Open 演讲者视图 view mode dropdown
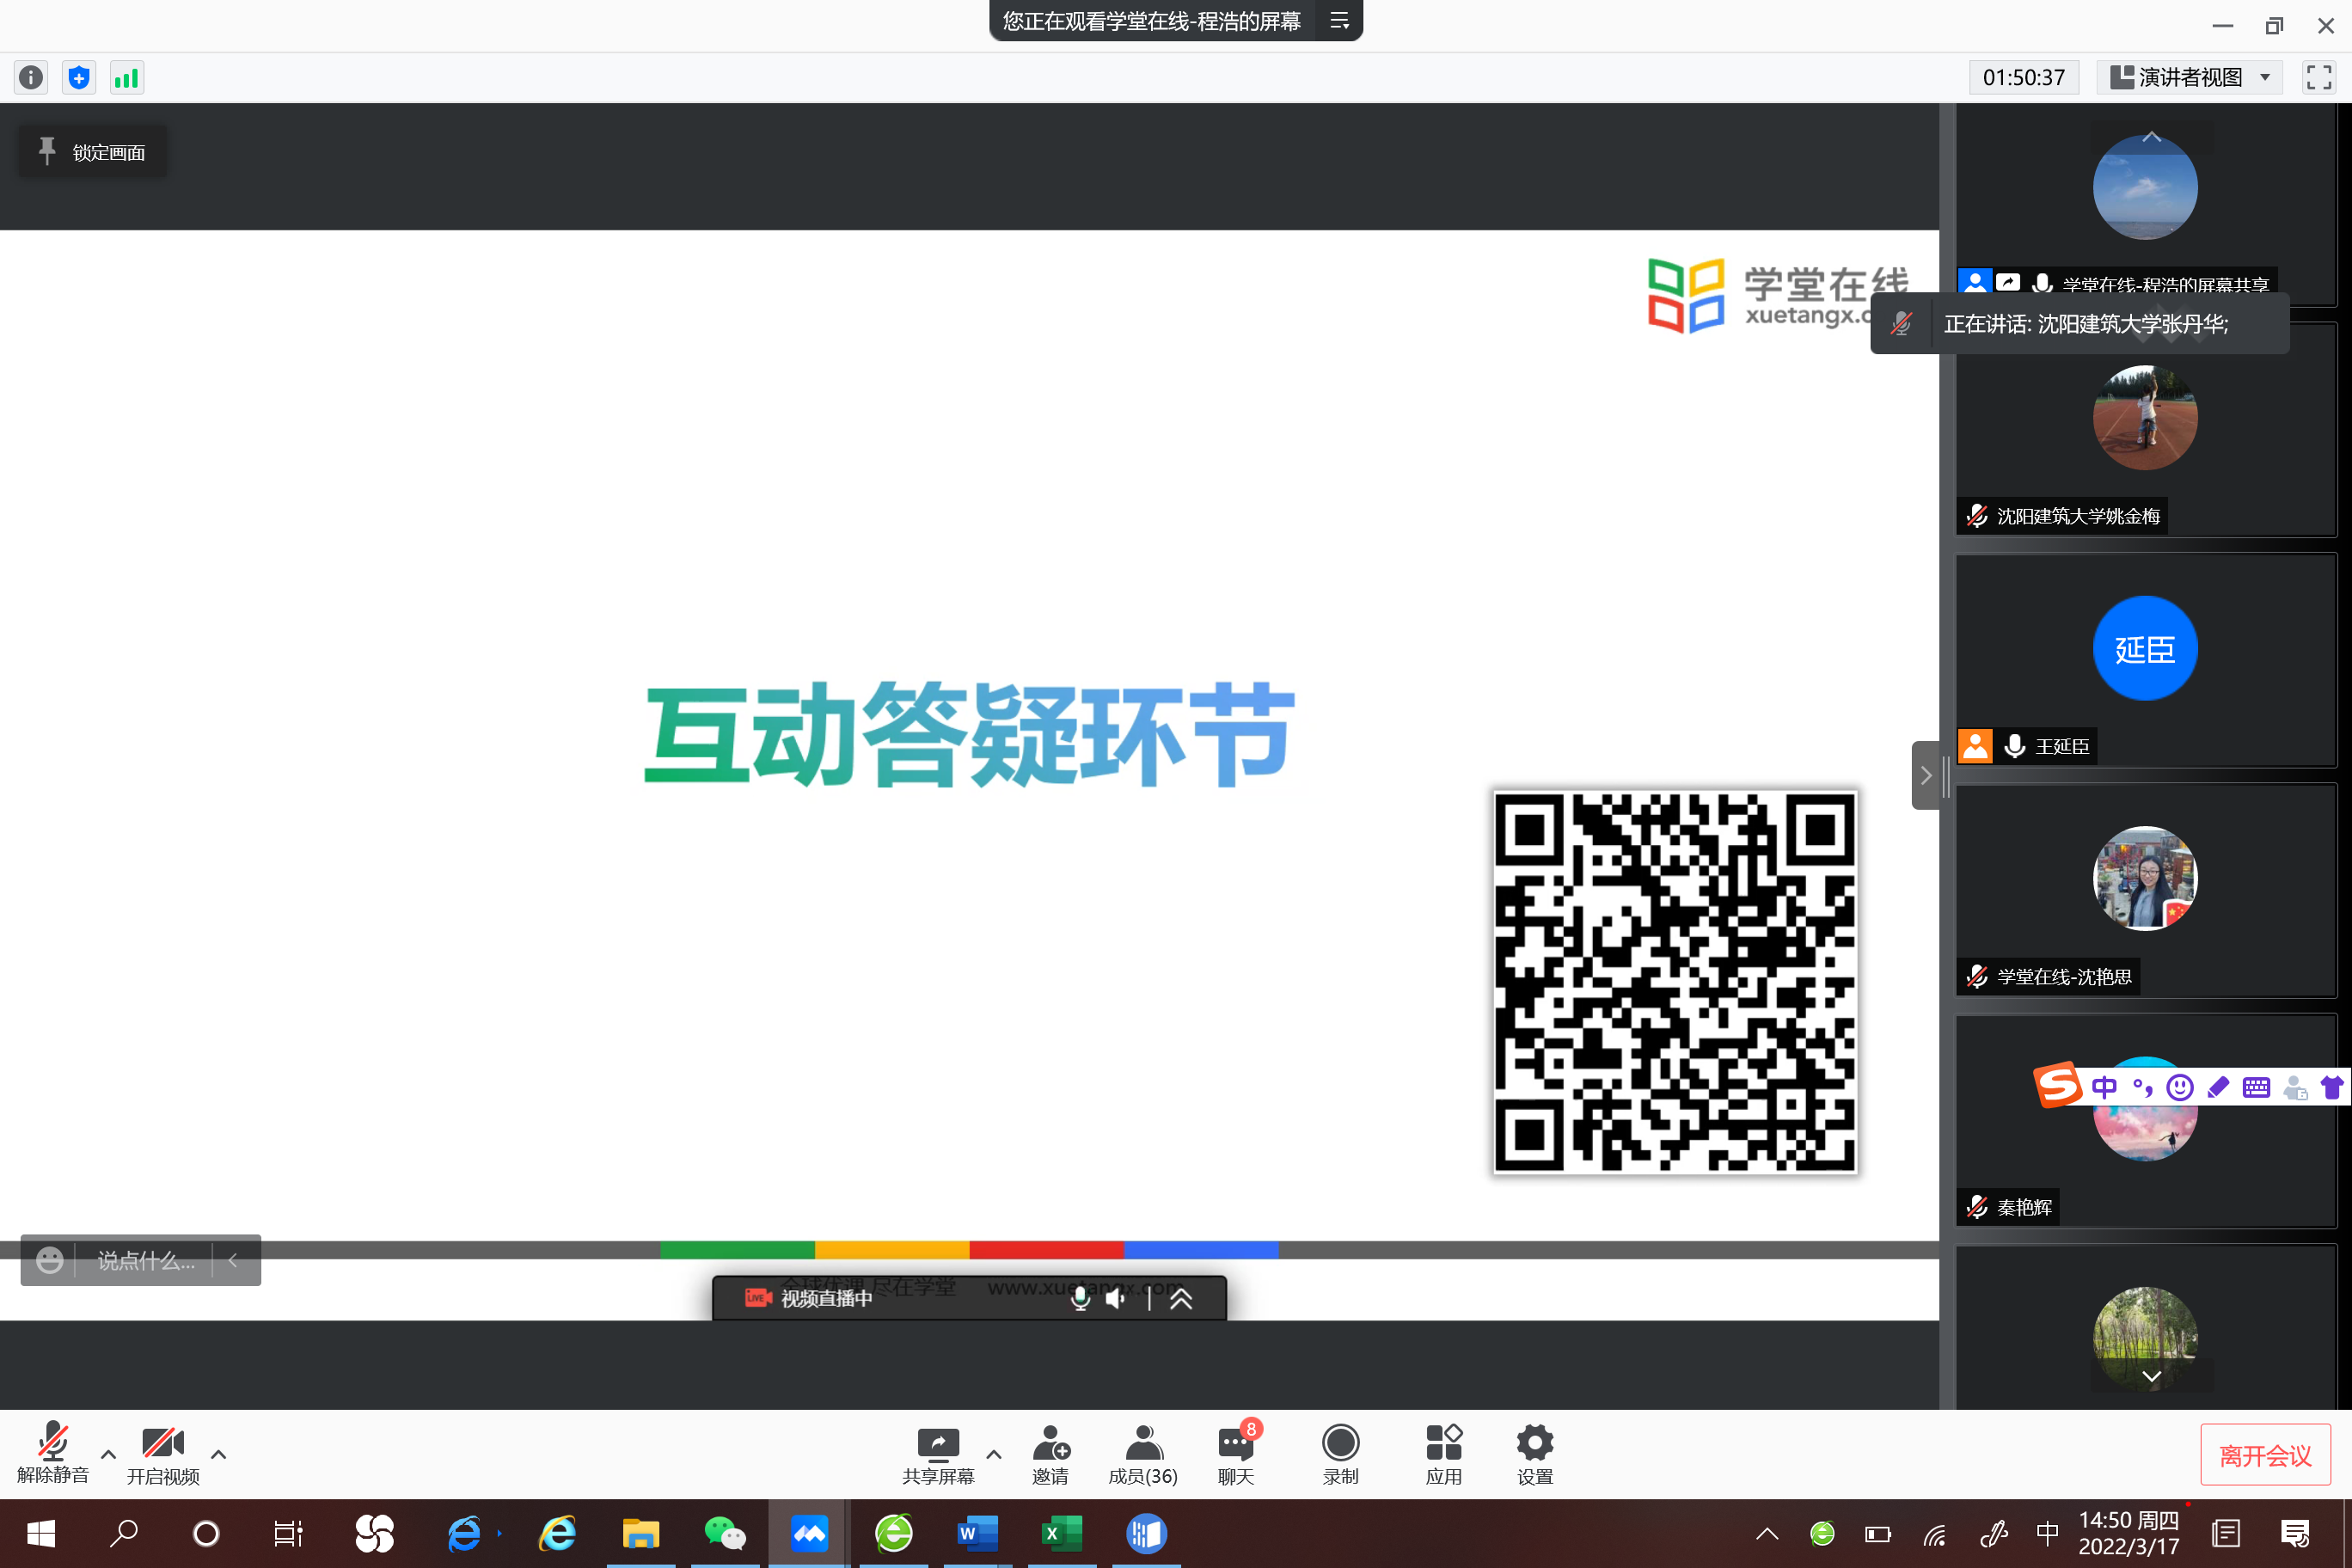The height and width of the screenshot is (1568, 2352). (x=2189, y=77)
